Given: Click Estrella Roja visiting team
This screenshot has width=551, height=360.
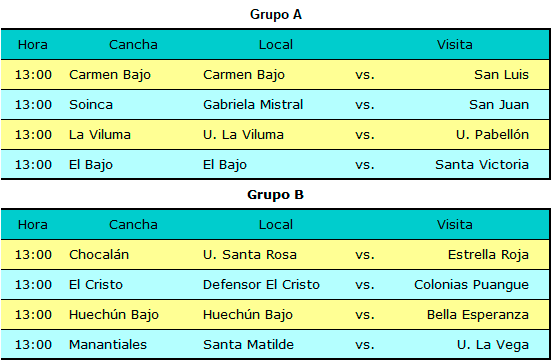Looking at the screenshot, I should (x=488, y=255).
